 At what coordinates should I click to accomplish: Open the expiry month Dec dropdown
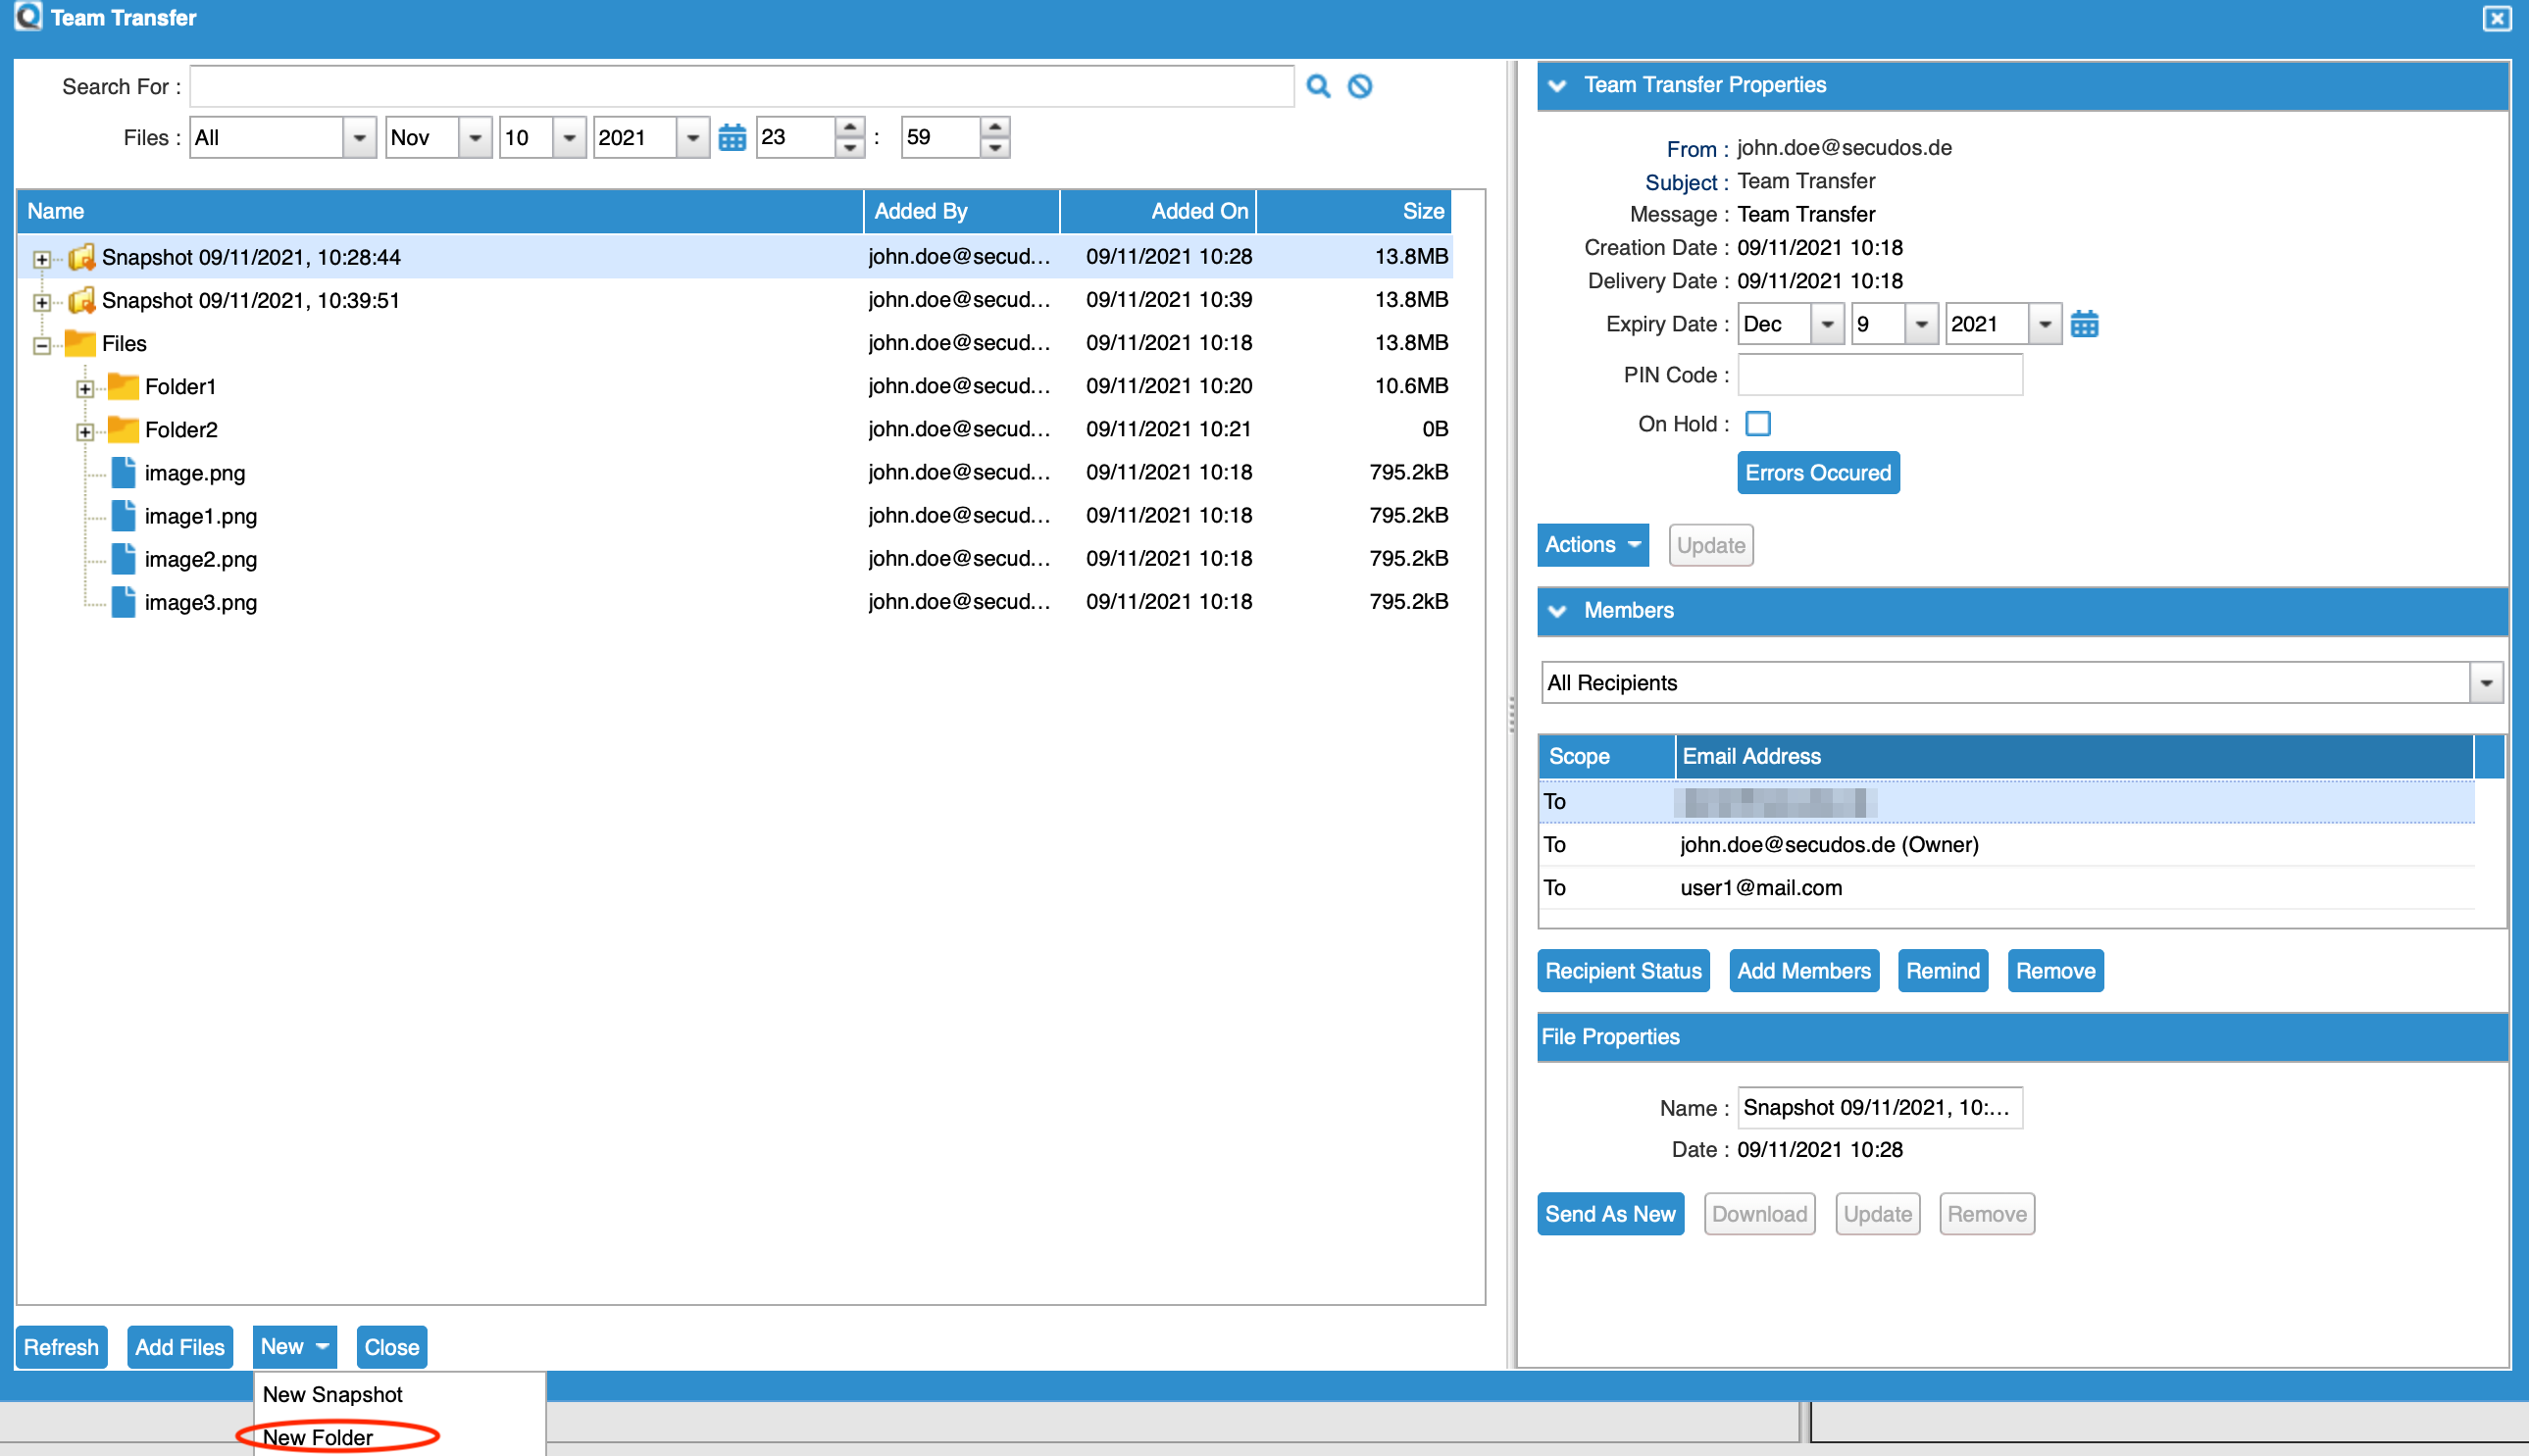[1826, 324]
